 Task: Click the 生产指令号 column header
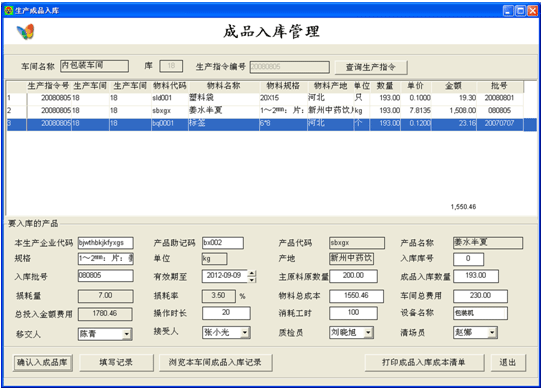point(49,86)
